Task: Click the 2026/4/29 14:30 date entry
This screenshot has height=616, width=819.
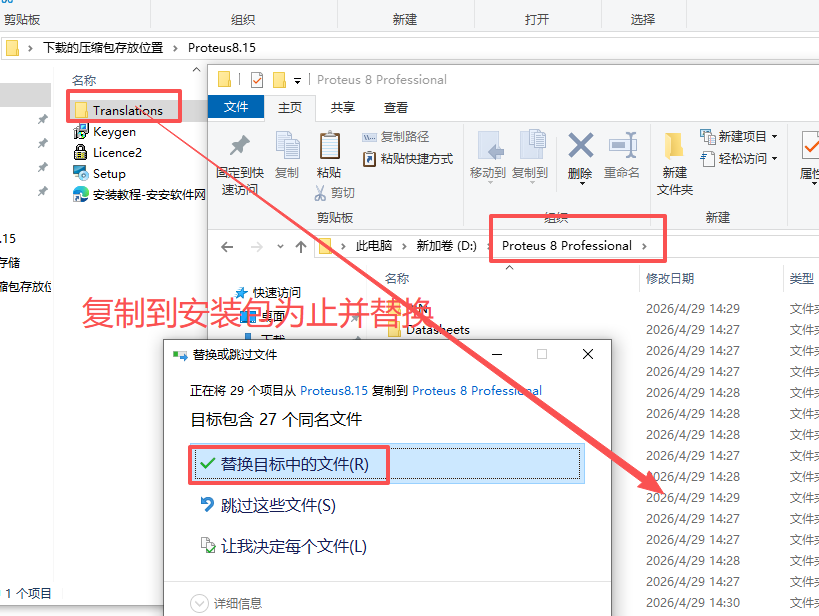Action: tap(693, 602)
